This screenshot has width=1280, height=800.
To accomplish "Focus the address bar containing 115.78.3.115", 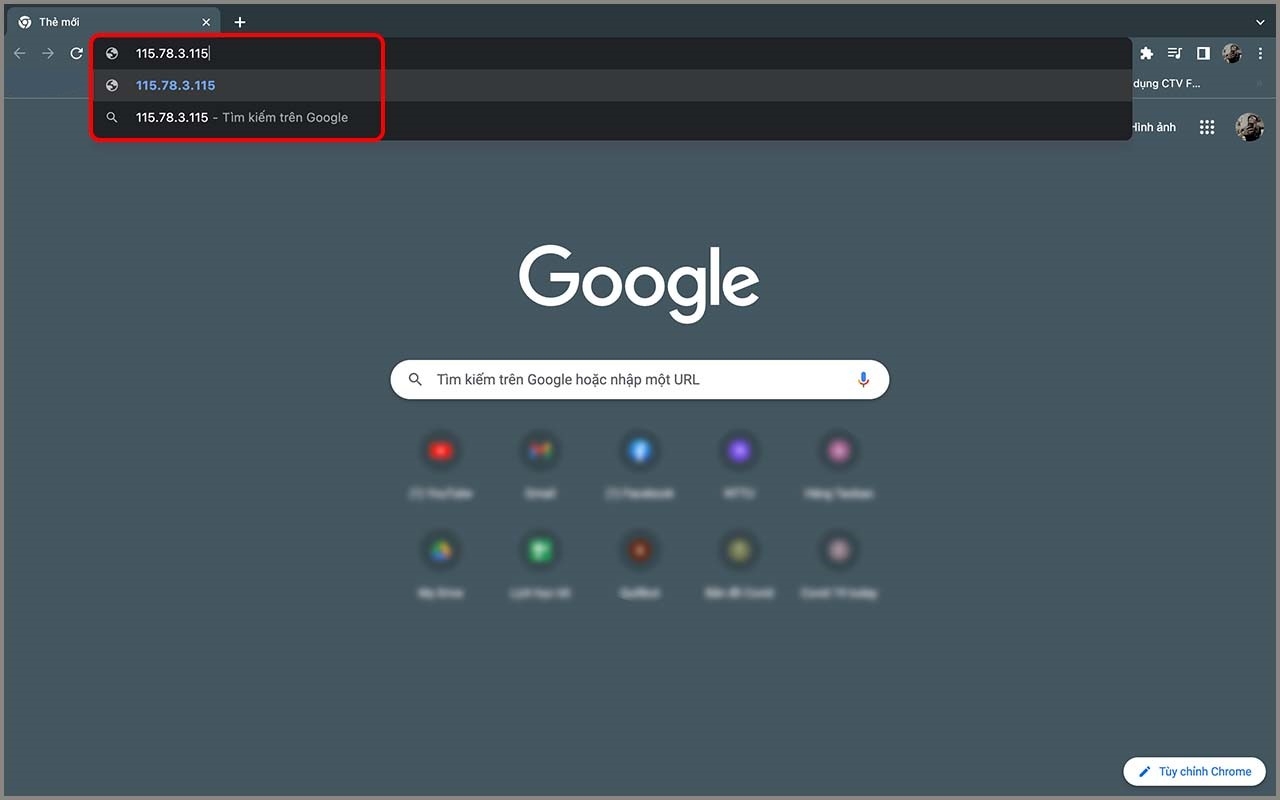I will [612, 54].
